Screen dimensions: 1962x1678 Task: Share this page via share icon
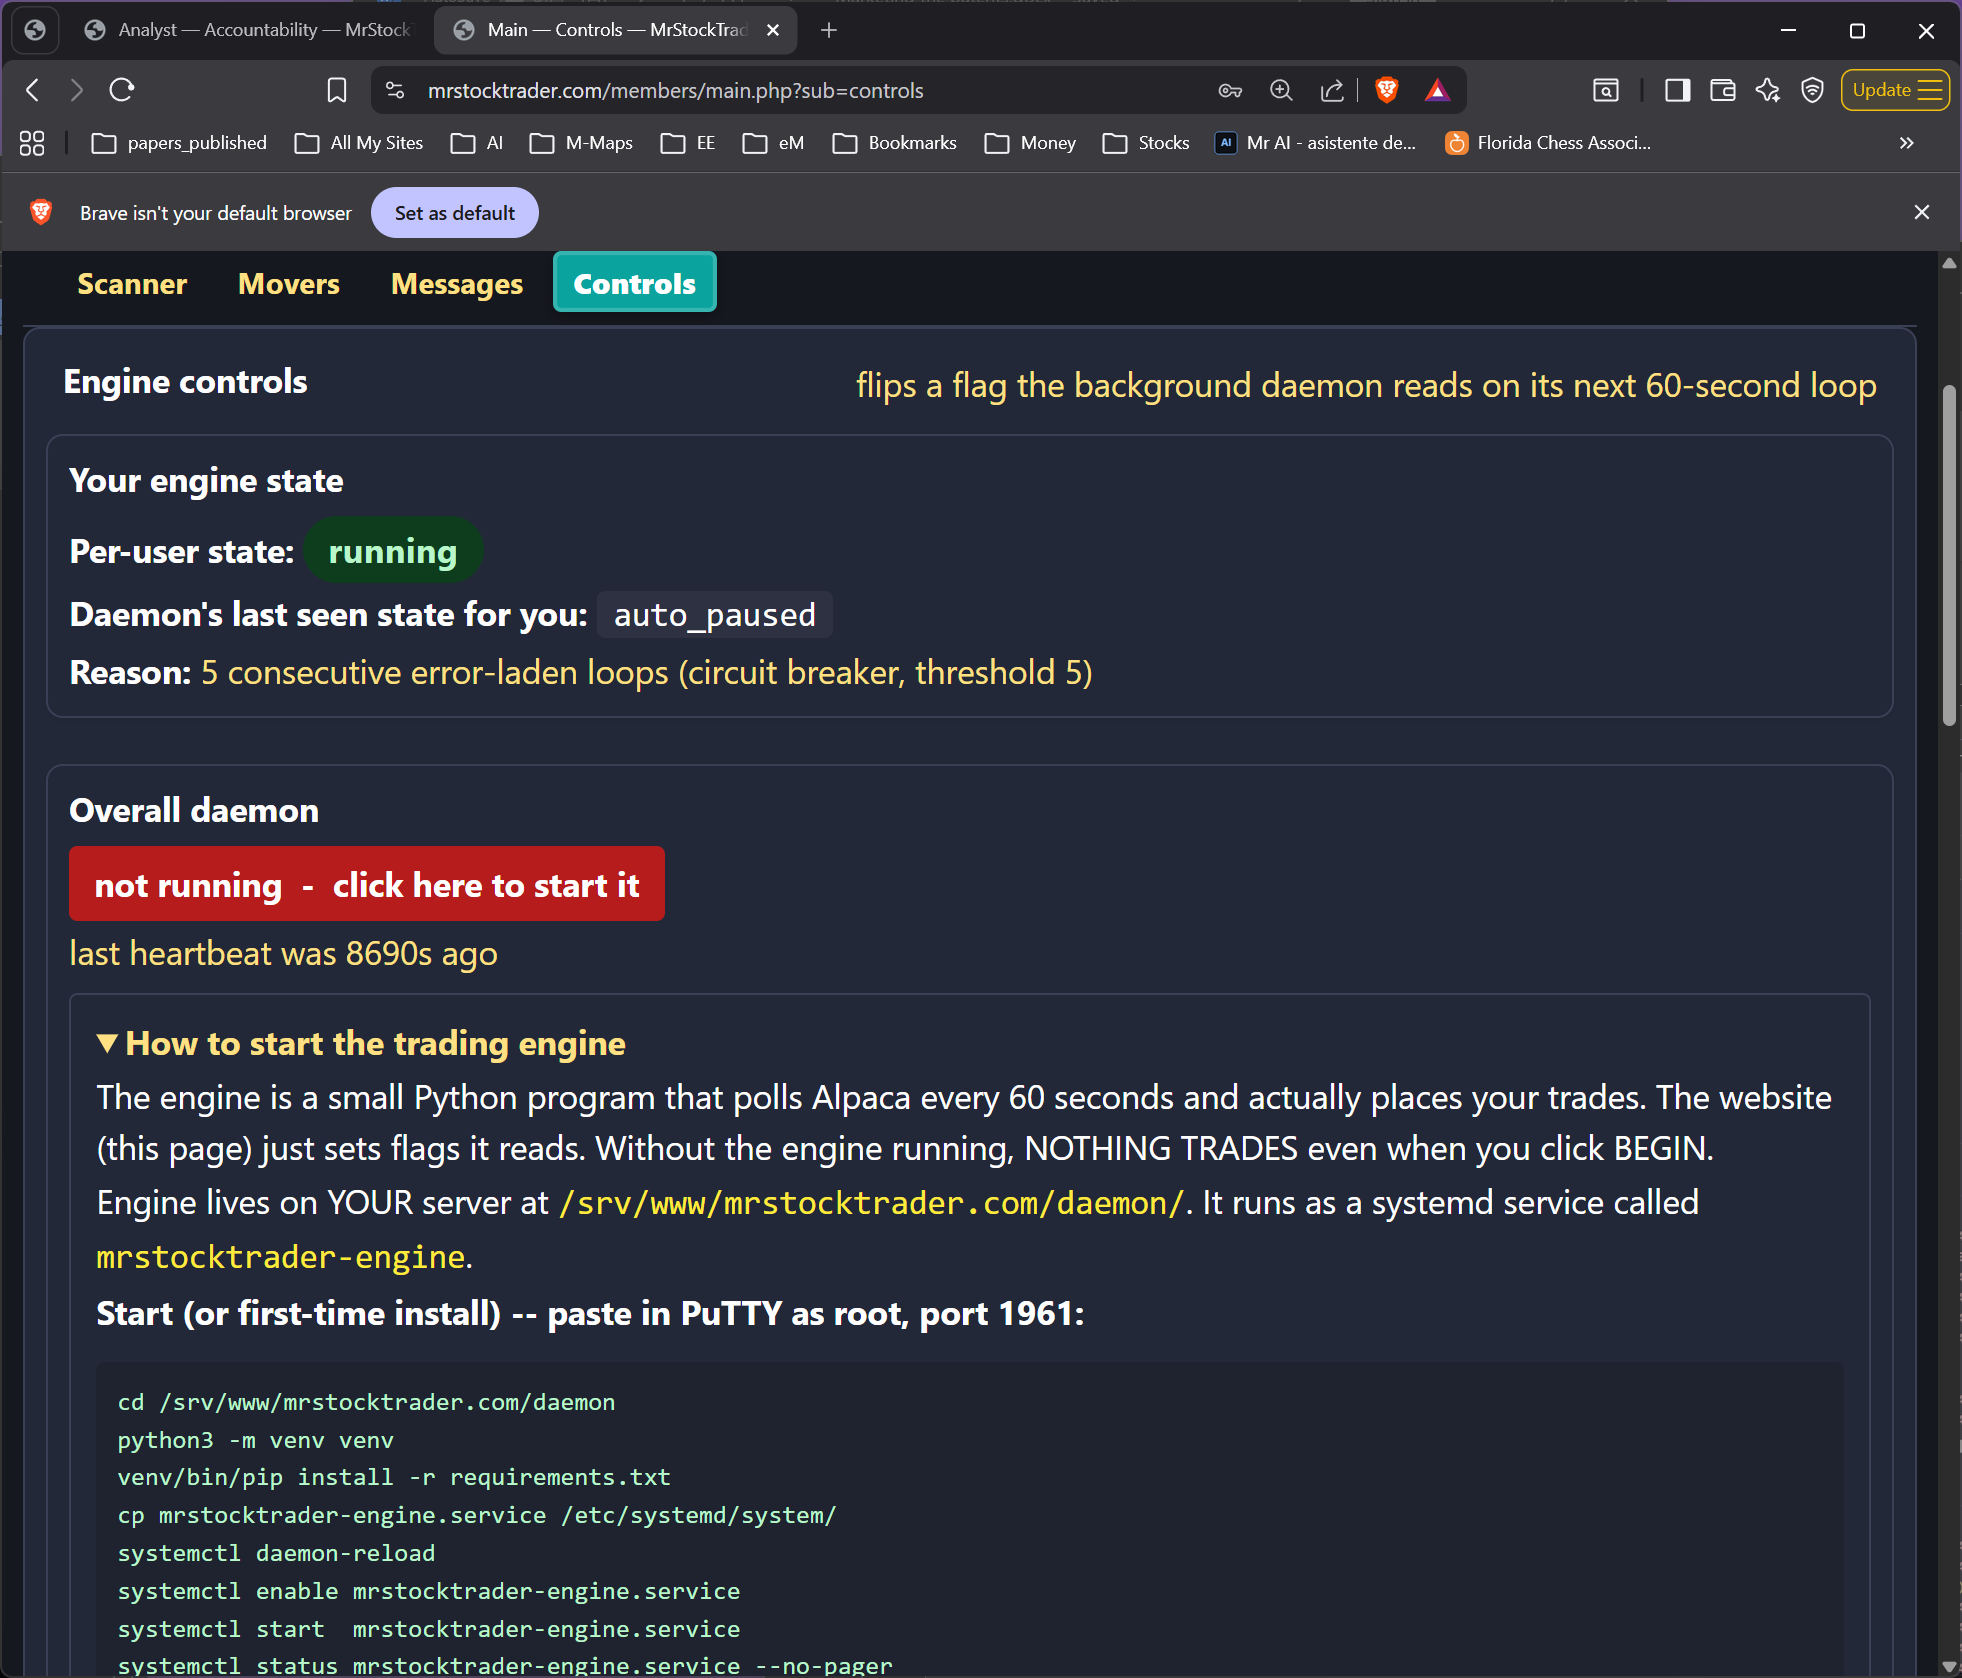1332,90
